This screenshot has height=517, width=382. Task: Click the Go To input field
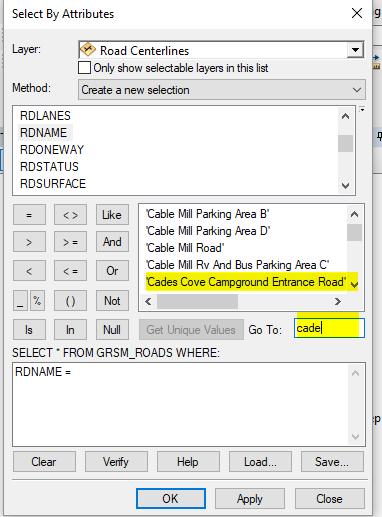click(329, 328)
